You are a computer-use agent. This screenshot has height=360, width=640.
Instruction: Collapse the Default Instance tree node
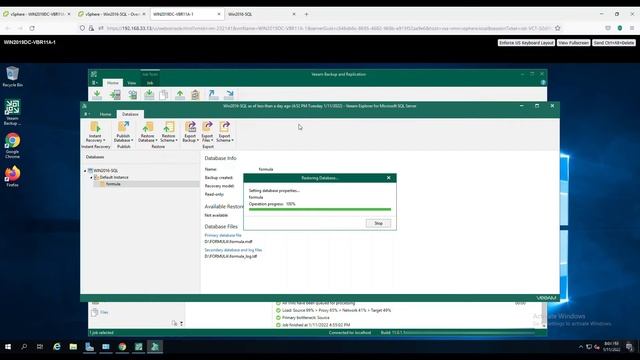point(91,178)
